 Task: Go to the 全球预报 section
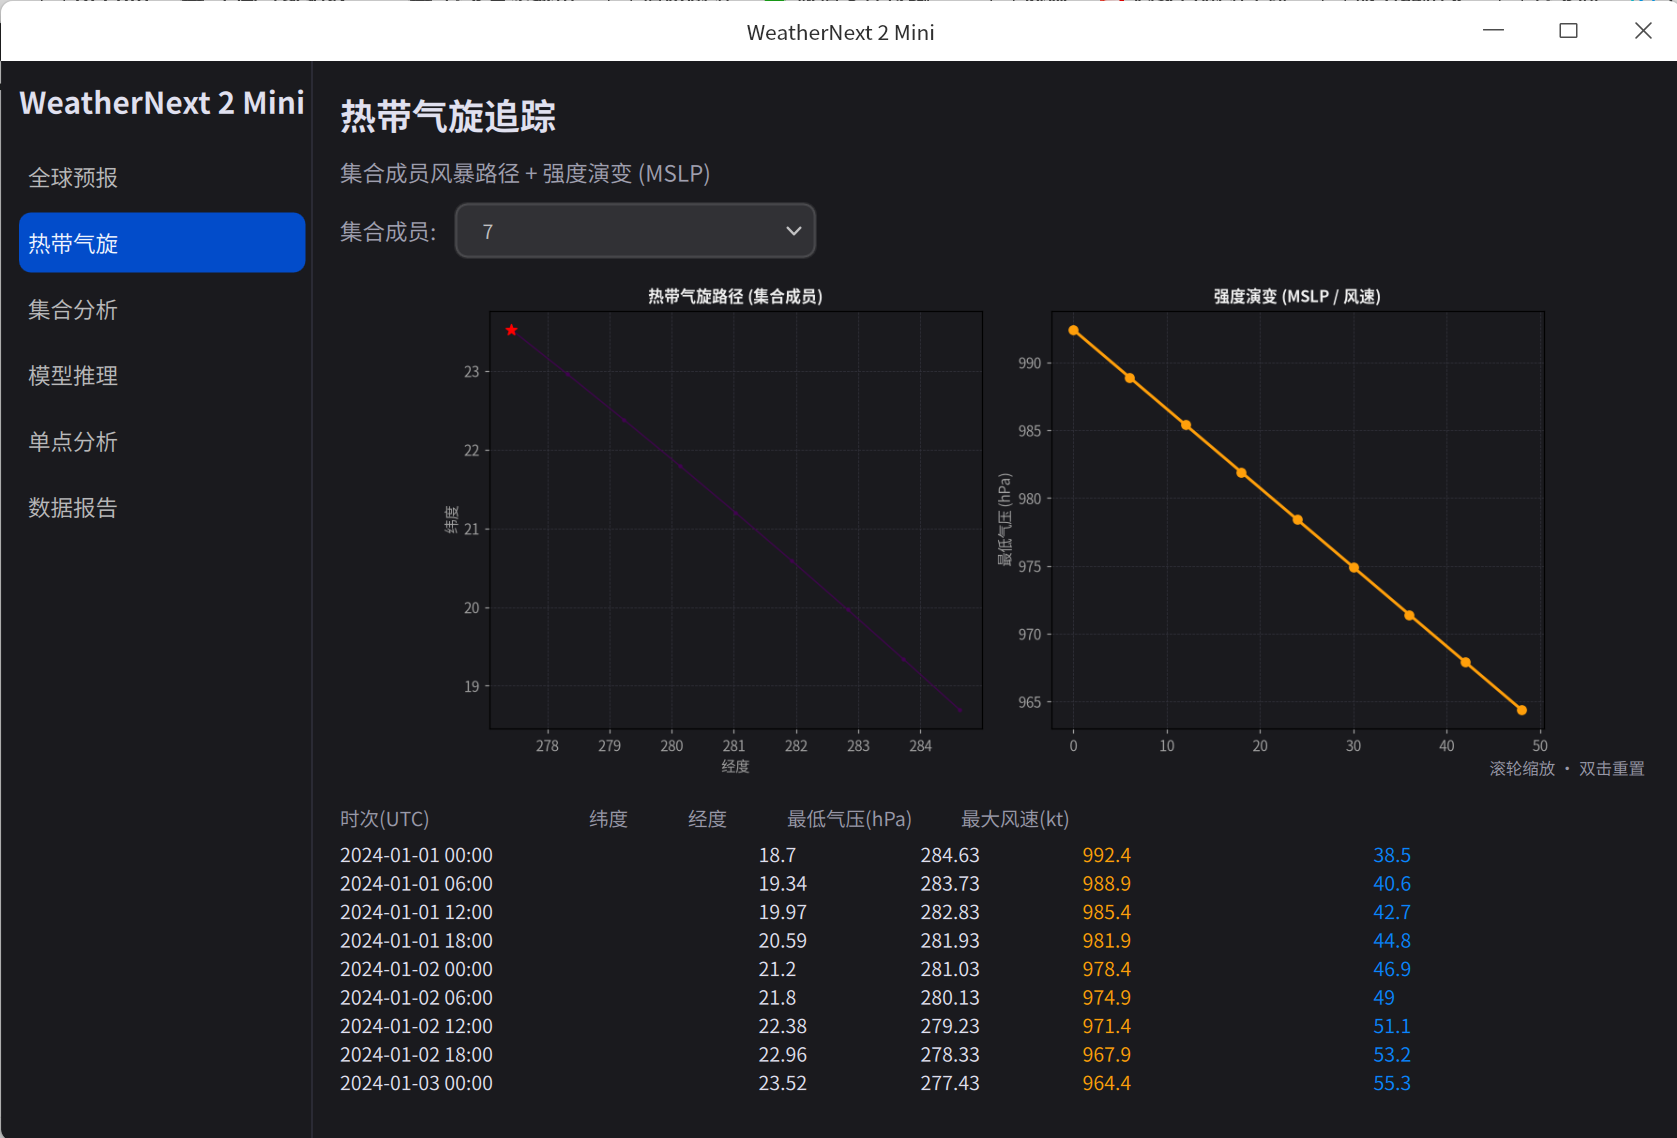point(162,177)
